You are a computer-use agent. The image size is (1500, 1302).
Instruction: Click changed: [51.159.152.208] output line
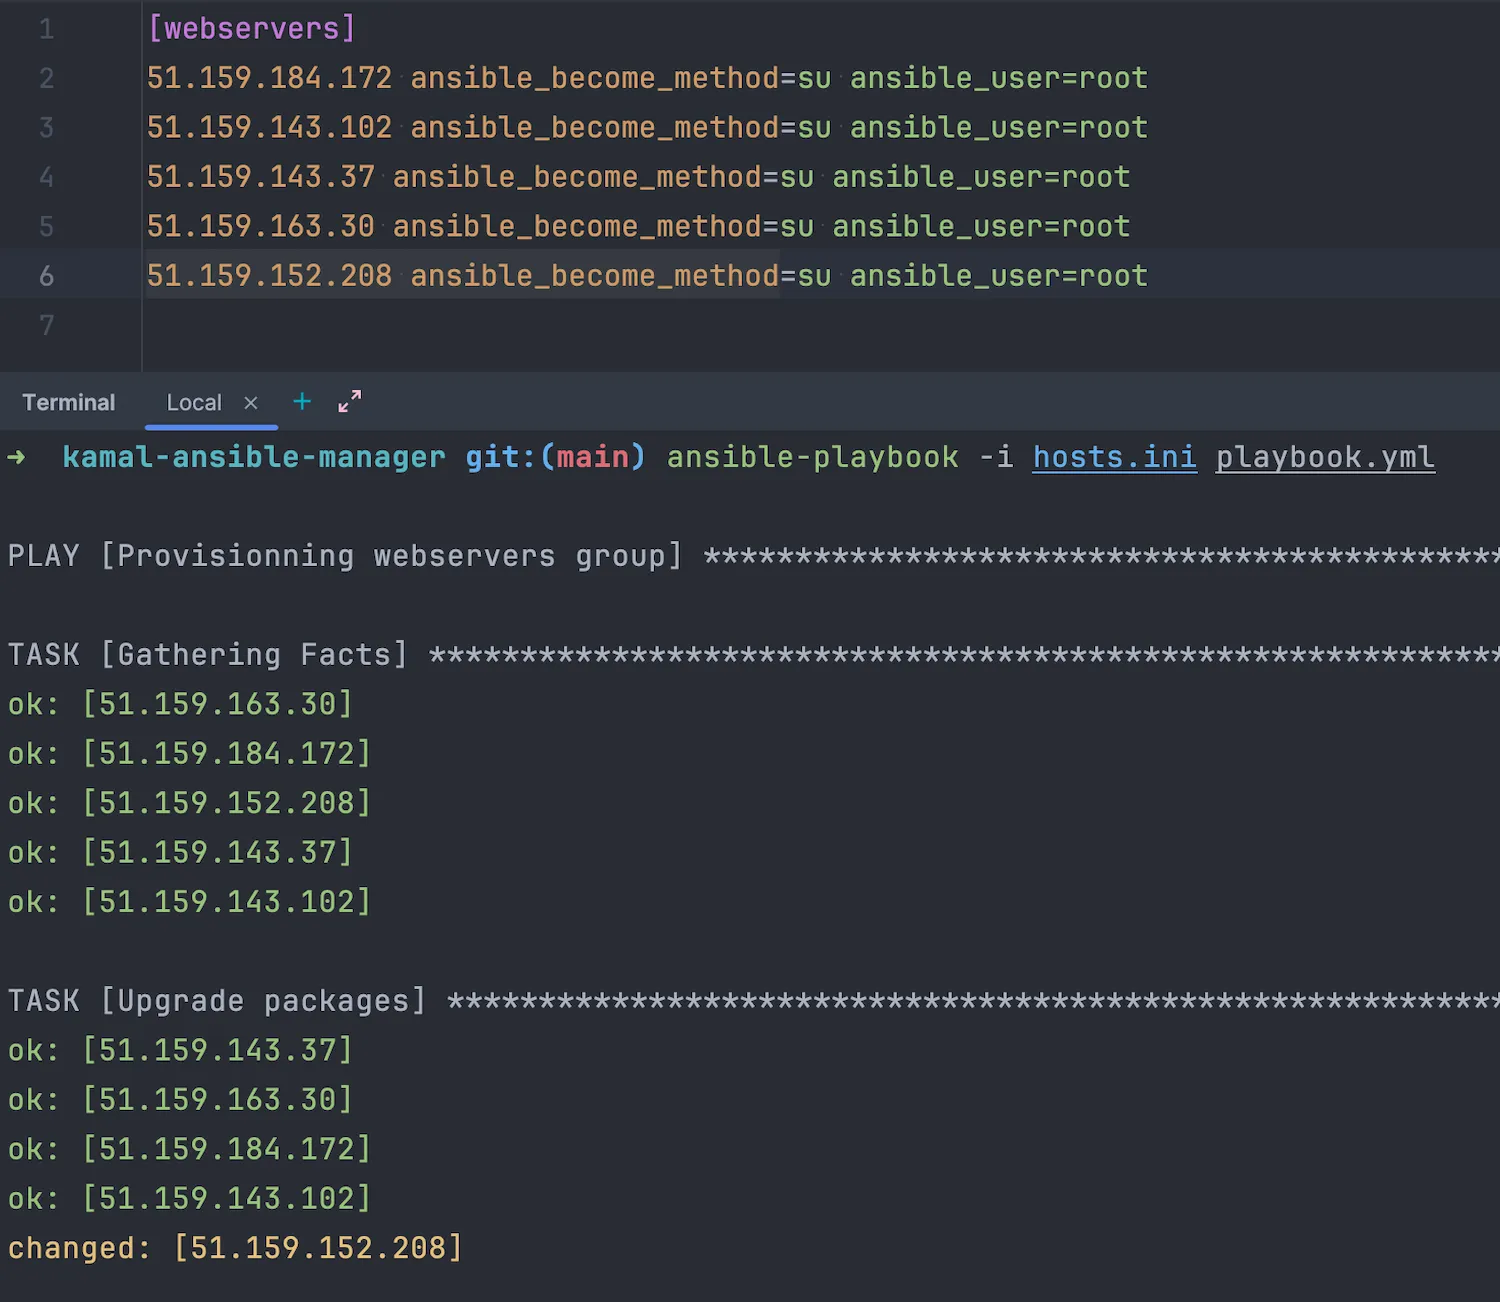235,1248
